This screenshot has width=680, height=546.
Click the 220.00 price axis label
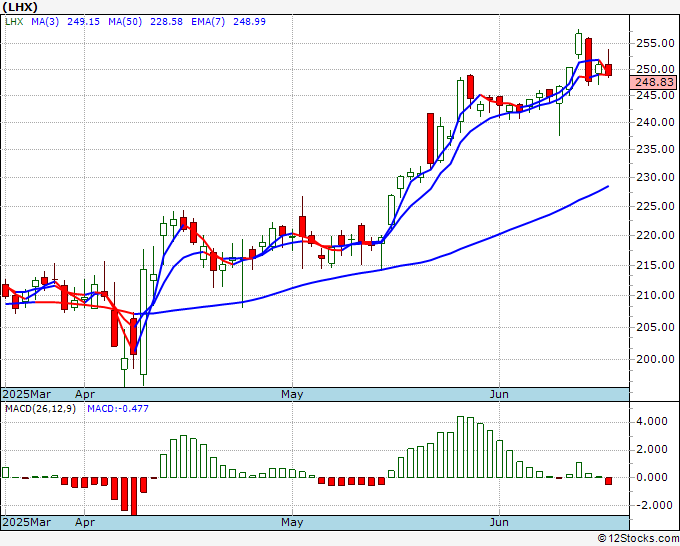655,235
